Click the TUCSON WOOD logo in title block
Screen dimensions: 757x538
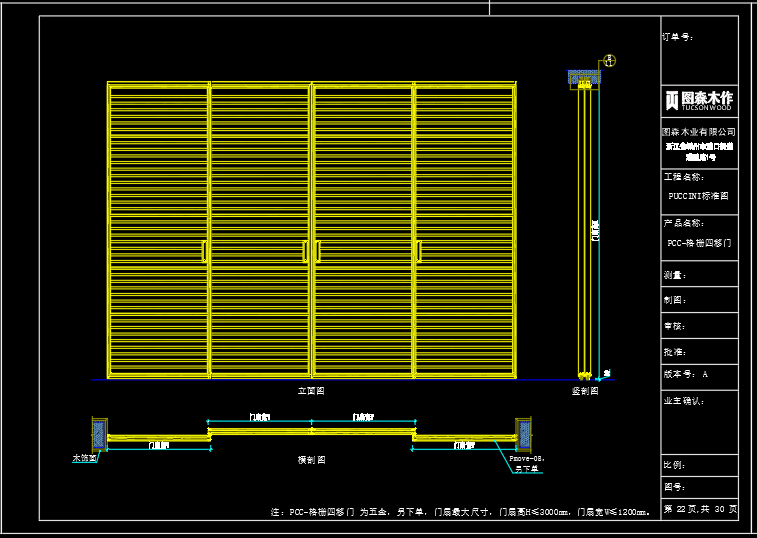699,98
